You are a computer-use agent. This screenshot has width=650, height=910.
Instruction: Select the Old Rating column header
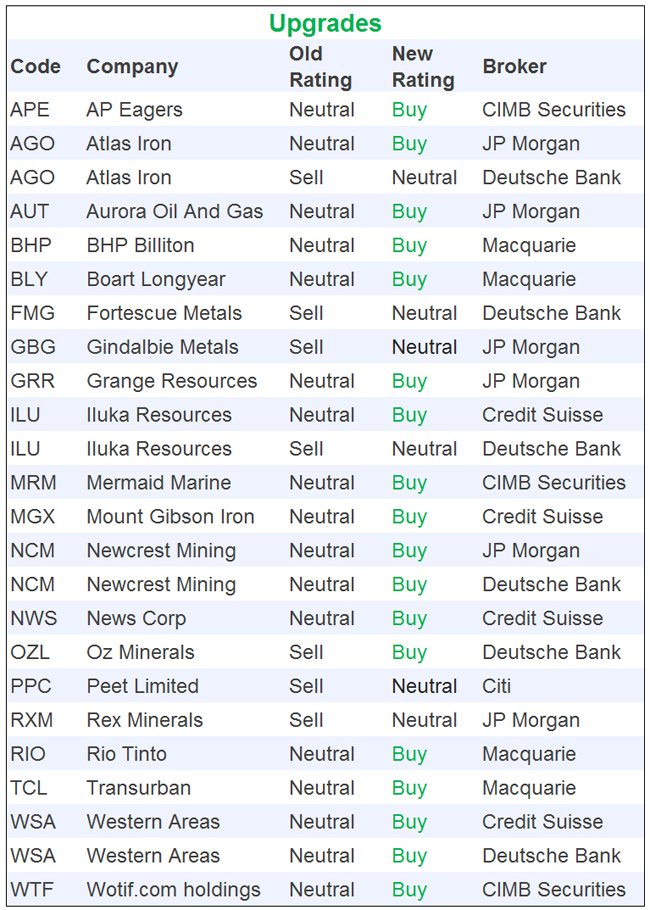tap(320, 67)
